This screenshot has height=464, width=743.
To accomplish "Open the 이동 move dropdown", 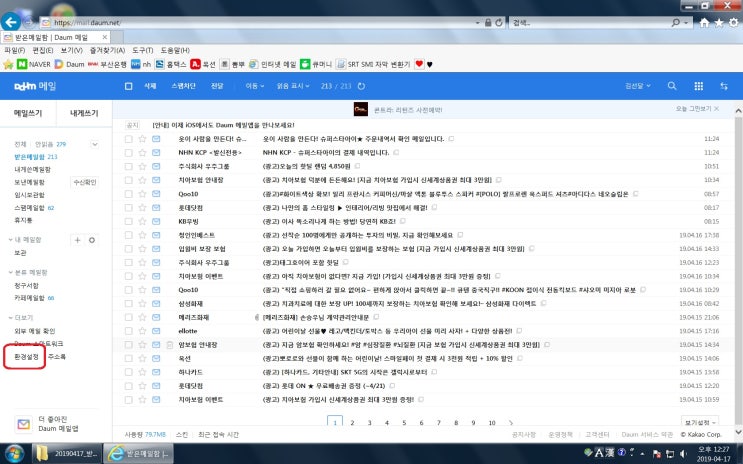I will click(x=254, y=86).
